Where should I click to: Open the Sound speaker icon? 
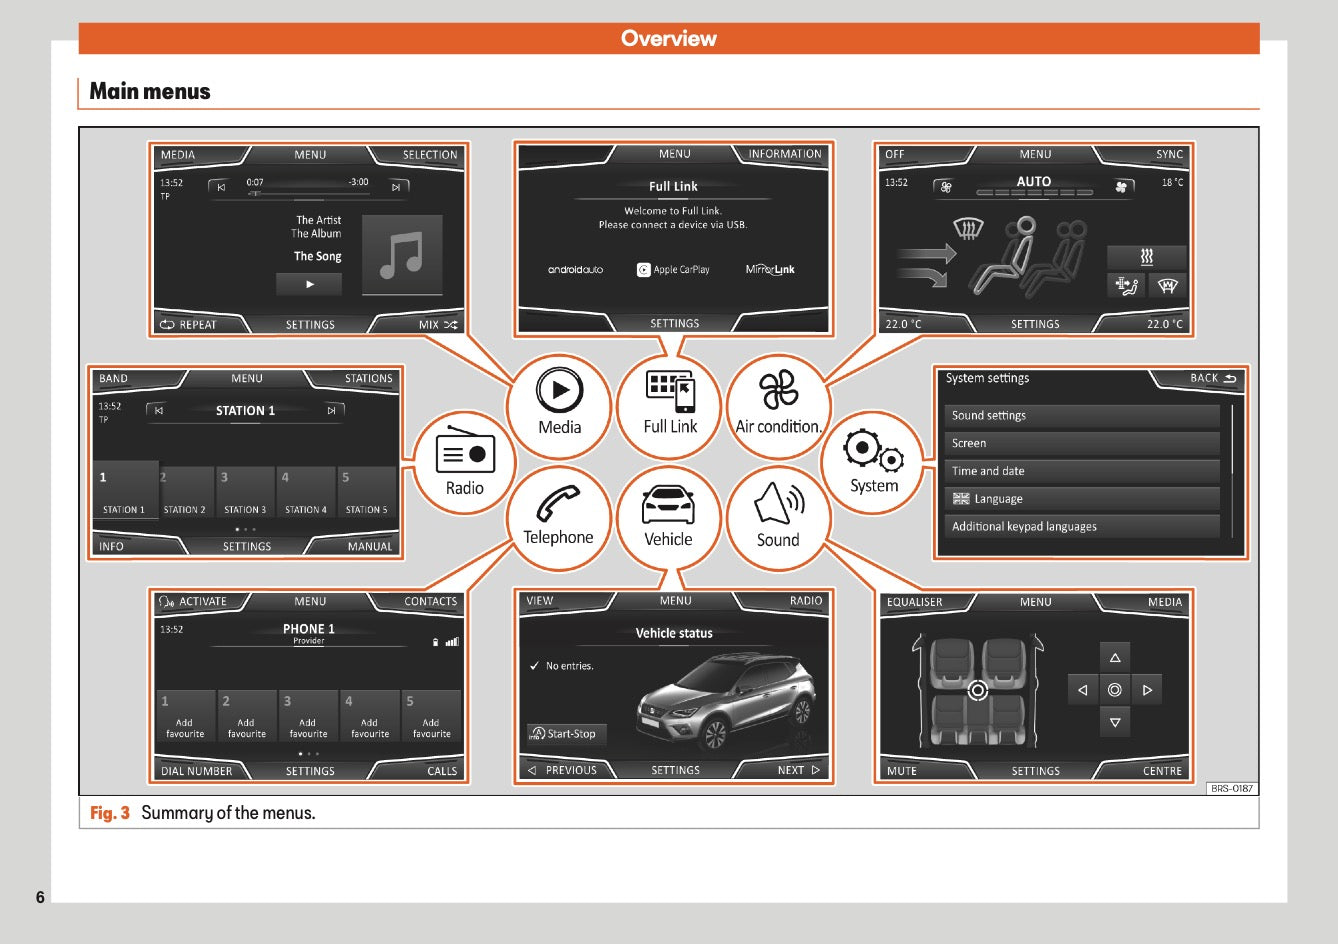click(x=778, y=505)
